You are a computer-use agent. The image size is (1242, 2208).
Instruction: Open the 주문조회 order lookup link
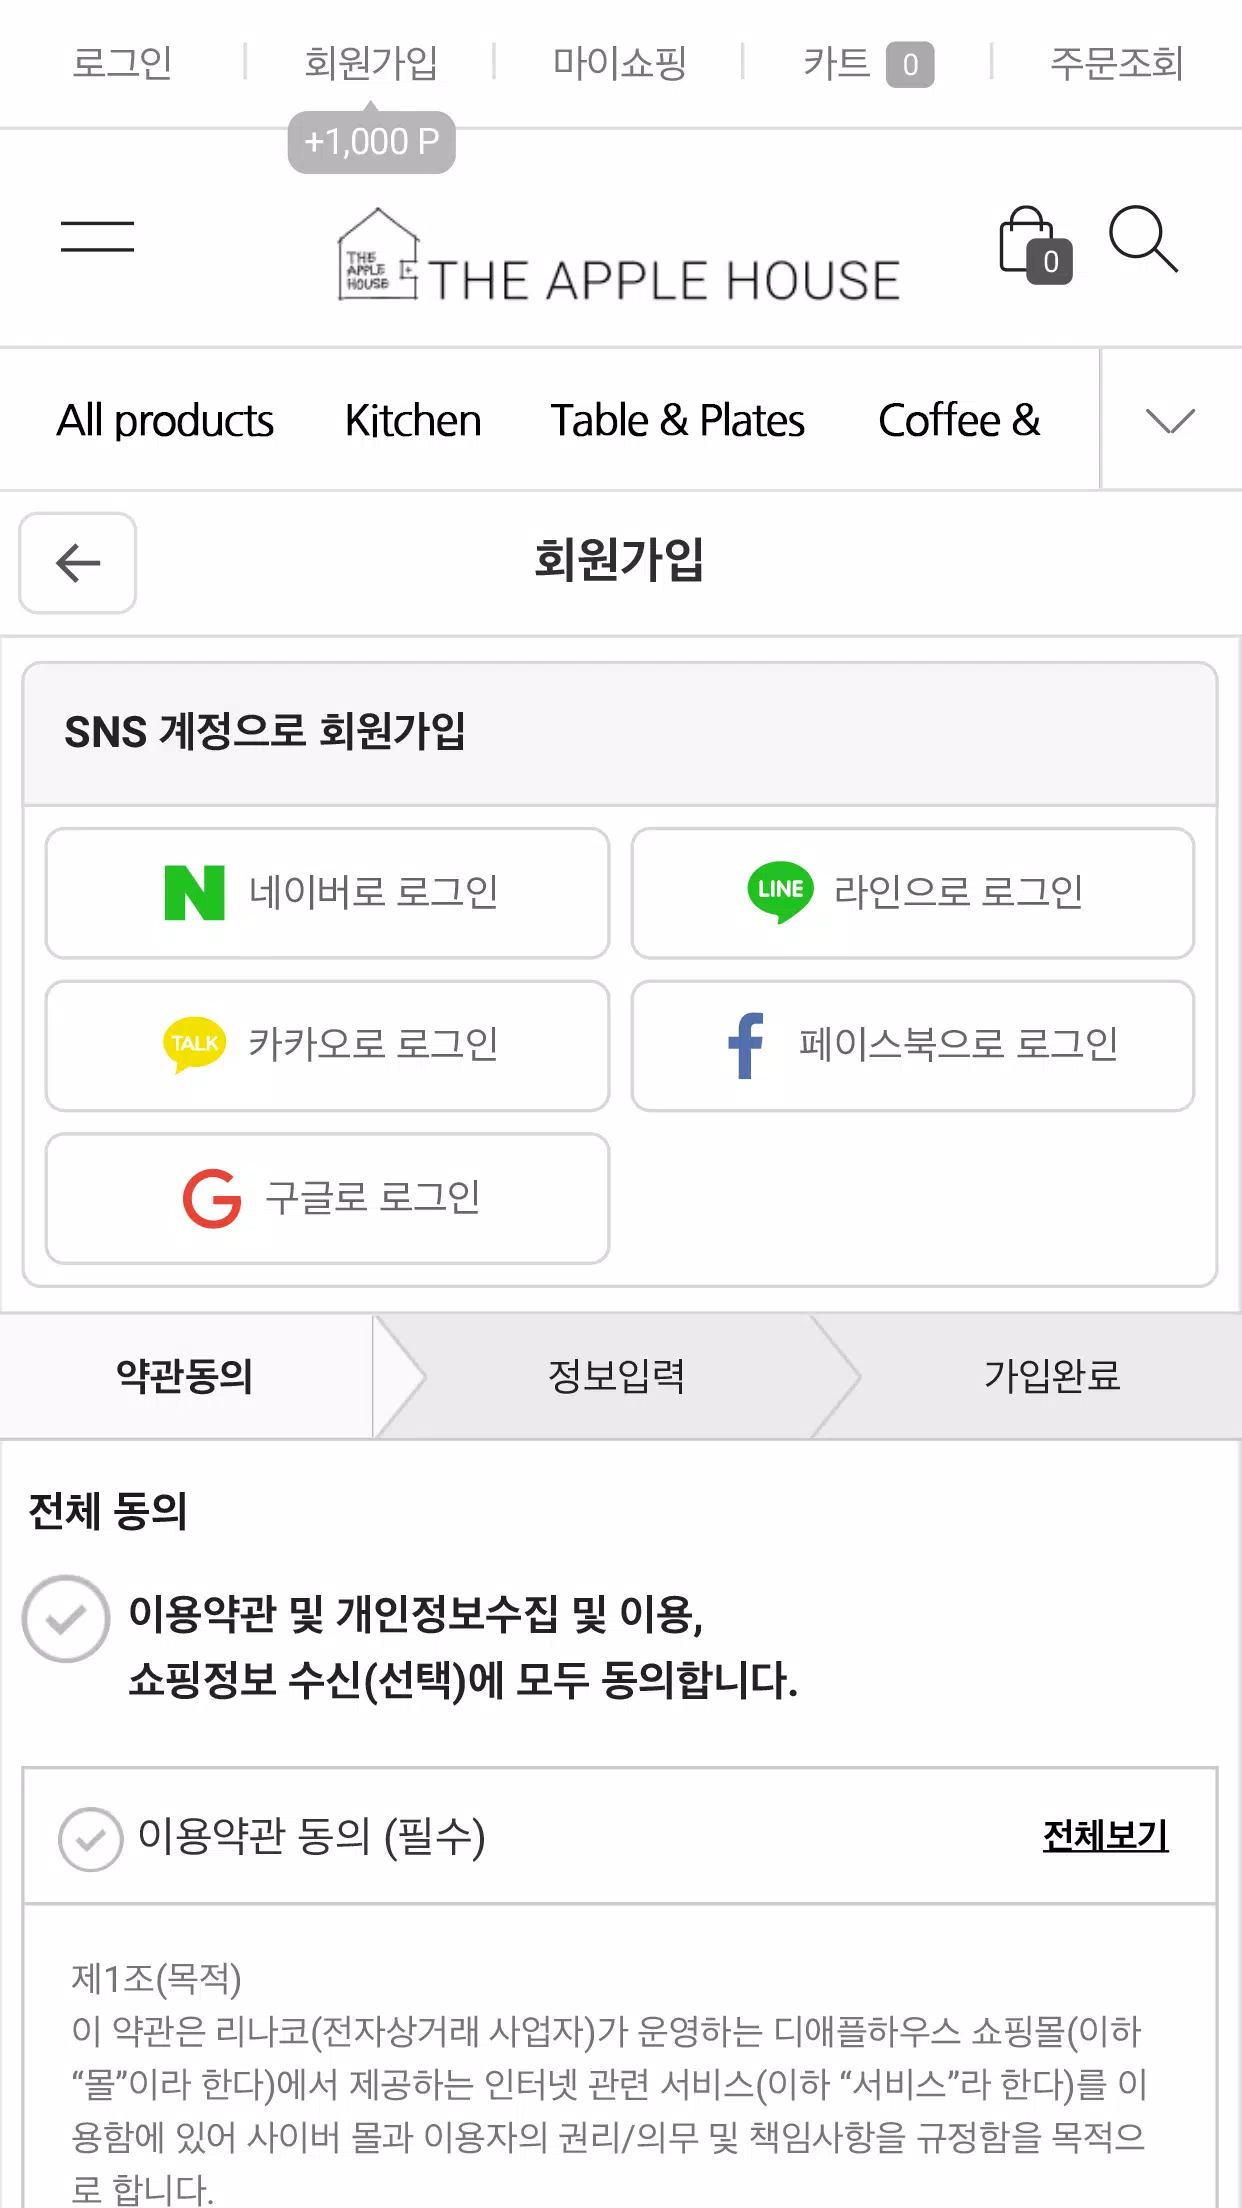pyautogui.click(x=1116, y=63)
